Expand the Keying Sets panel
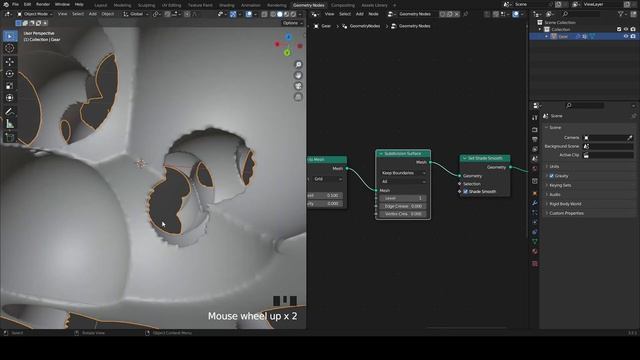This screenshot has height=360, width=640. (x=560, y=185)
